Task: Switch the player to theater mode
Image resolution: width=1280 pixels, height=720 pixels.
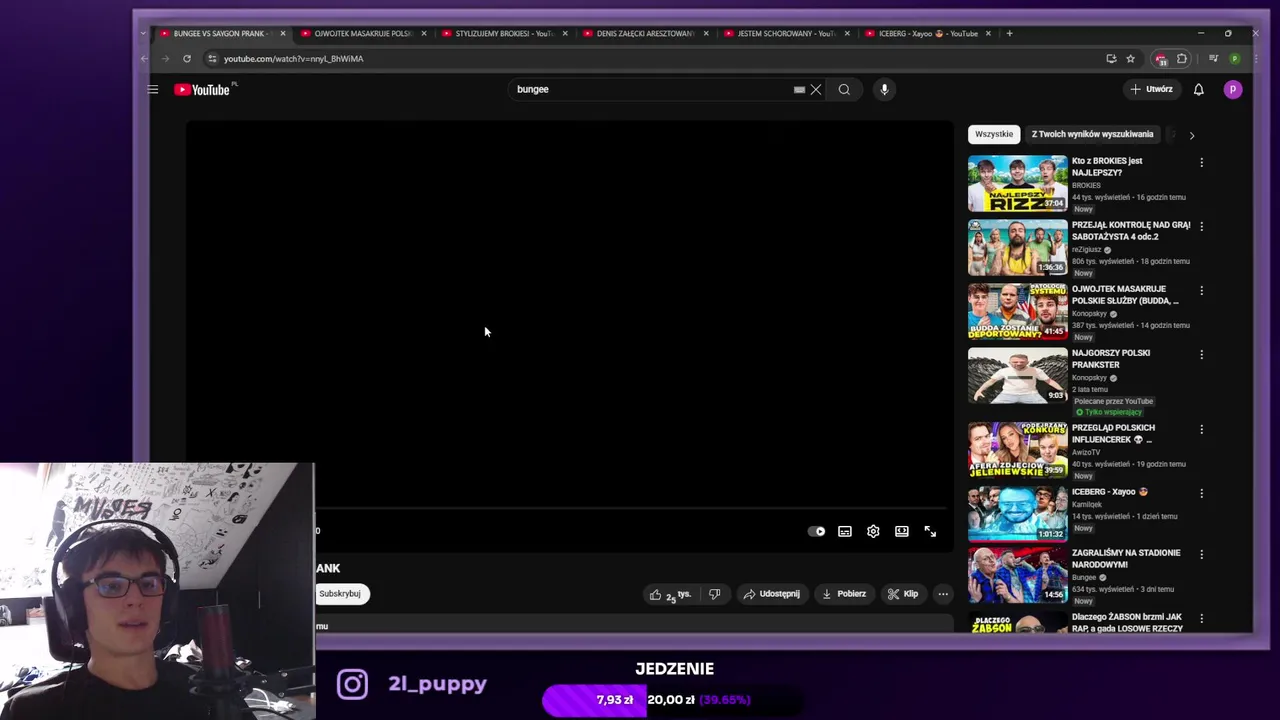Action: (902, 531)
